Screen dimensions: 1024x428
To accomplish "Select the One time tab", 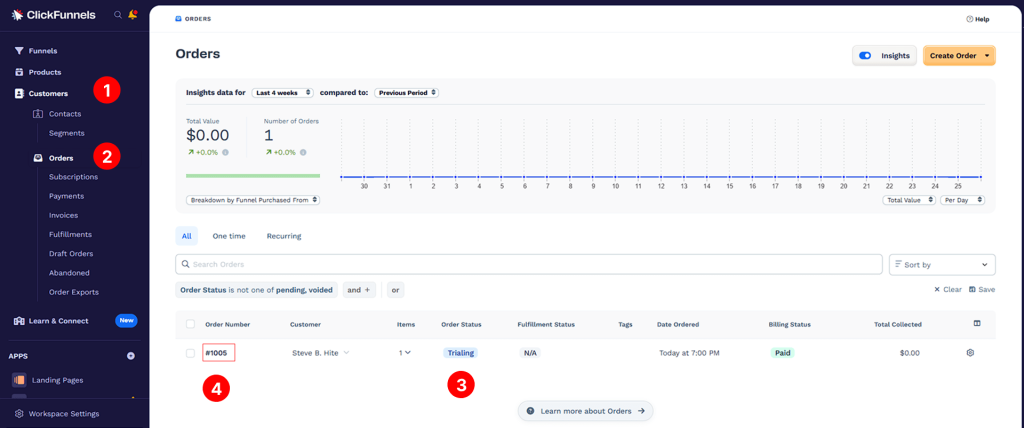I will tap(229, 236).
